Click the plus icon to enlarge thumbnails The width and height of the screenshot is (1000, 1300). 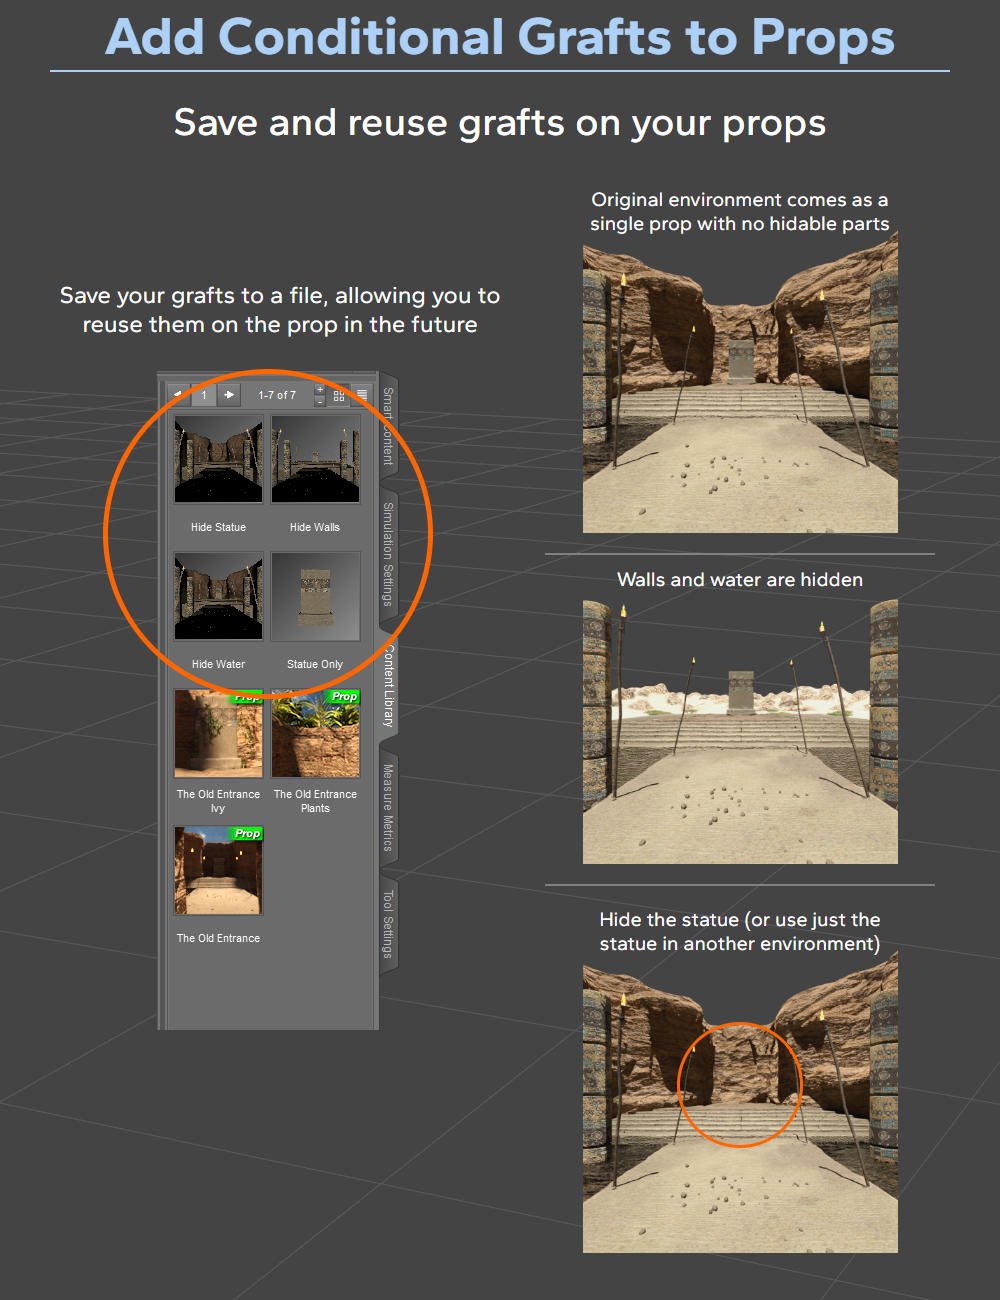320,388
